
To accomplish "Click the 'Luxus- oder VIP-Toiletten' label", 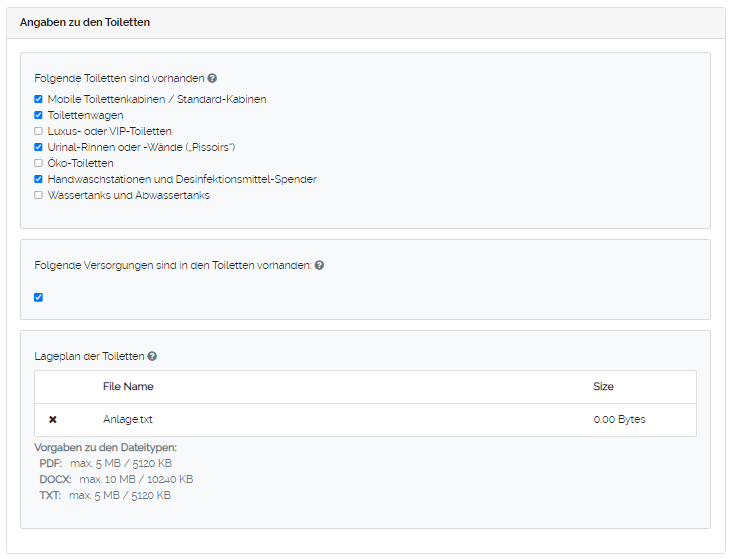I will click(x=109, y=131).
